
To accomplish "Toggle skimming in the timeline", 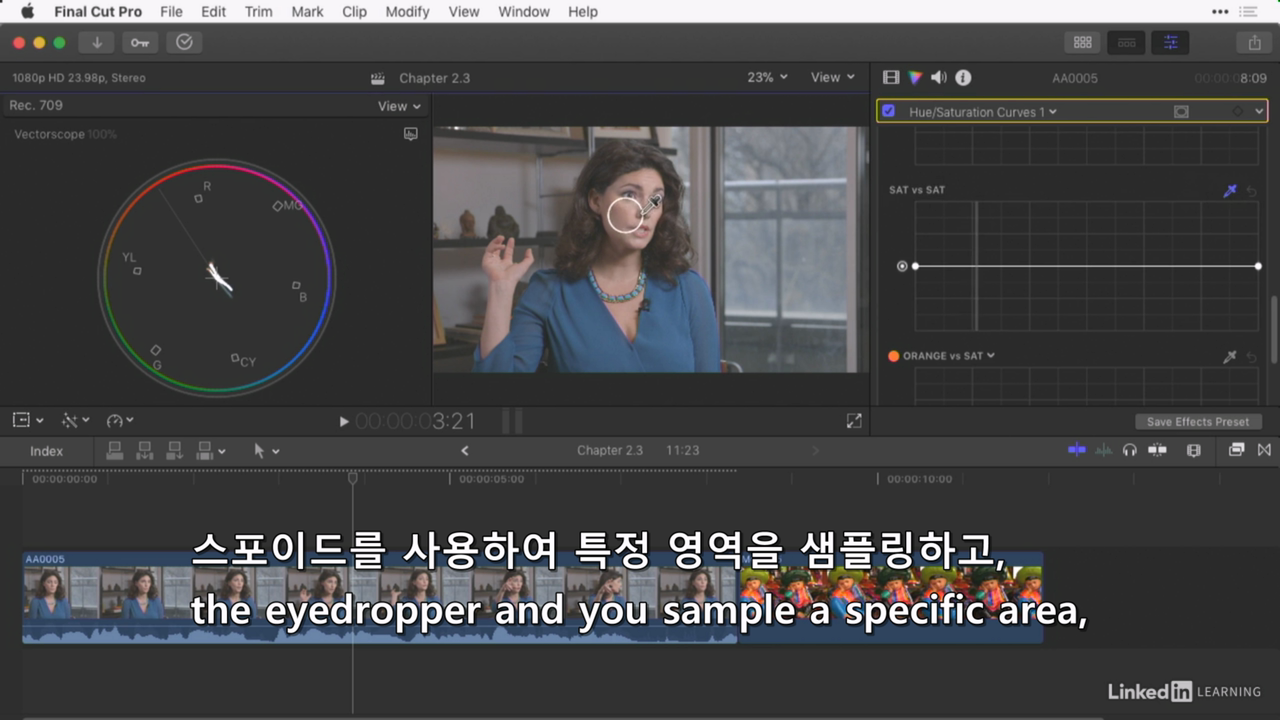I will pos(1077,450).
